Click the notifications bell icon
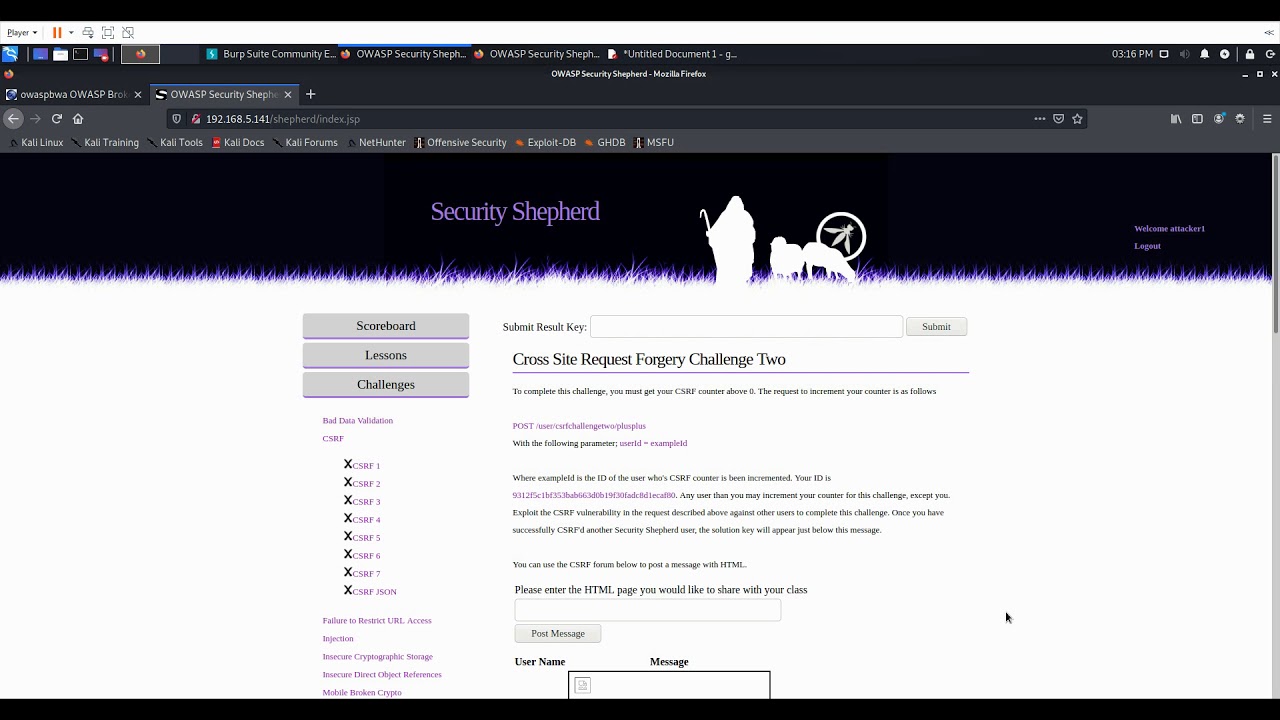Viewport: 1280px width, 720px height. [x=1204, y=54]
